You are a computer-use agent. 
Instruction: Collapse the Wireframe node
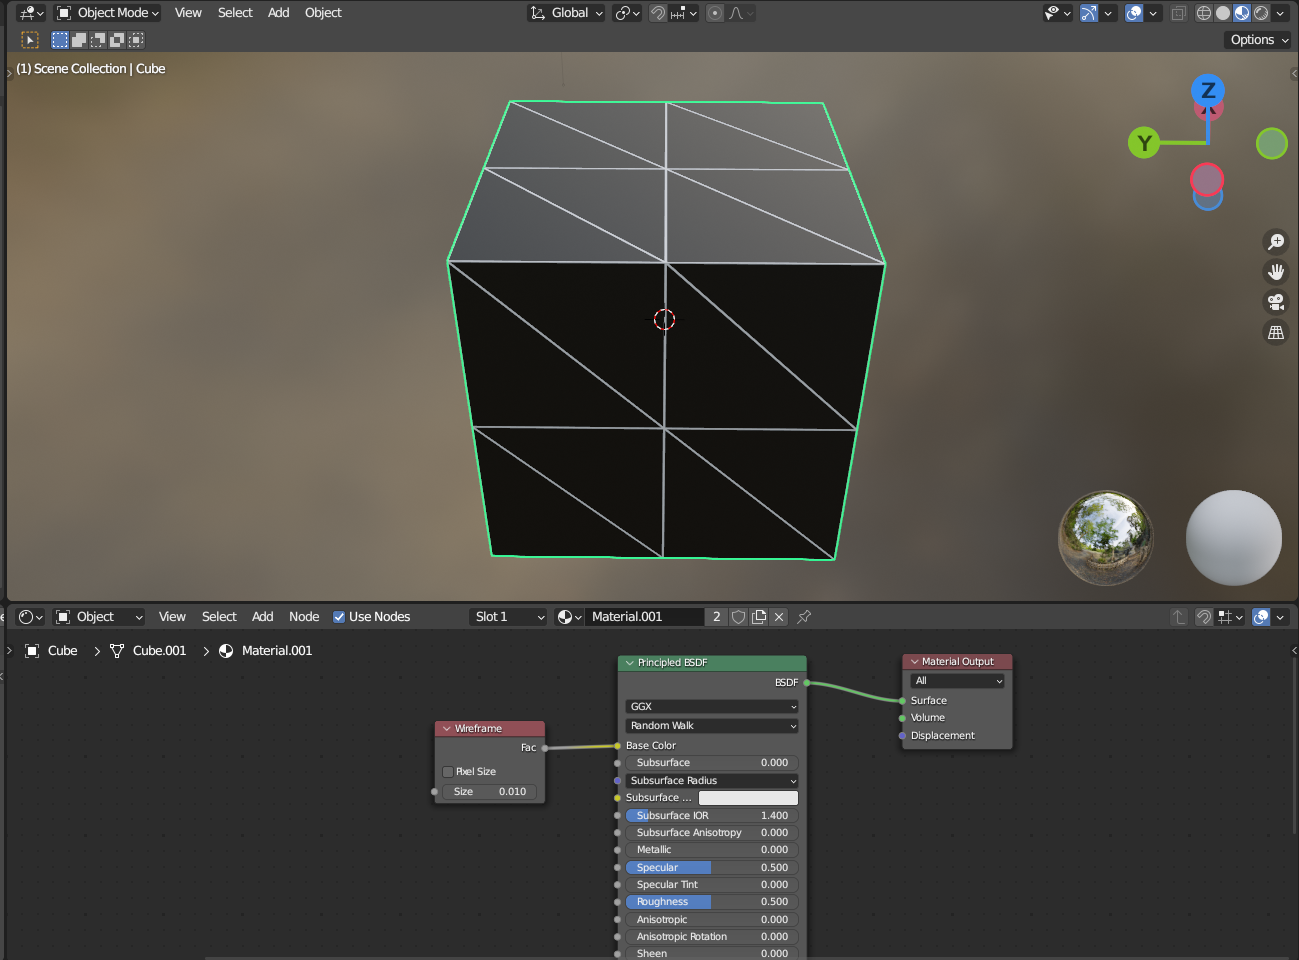click(x=446, y=729)
